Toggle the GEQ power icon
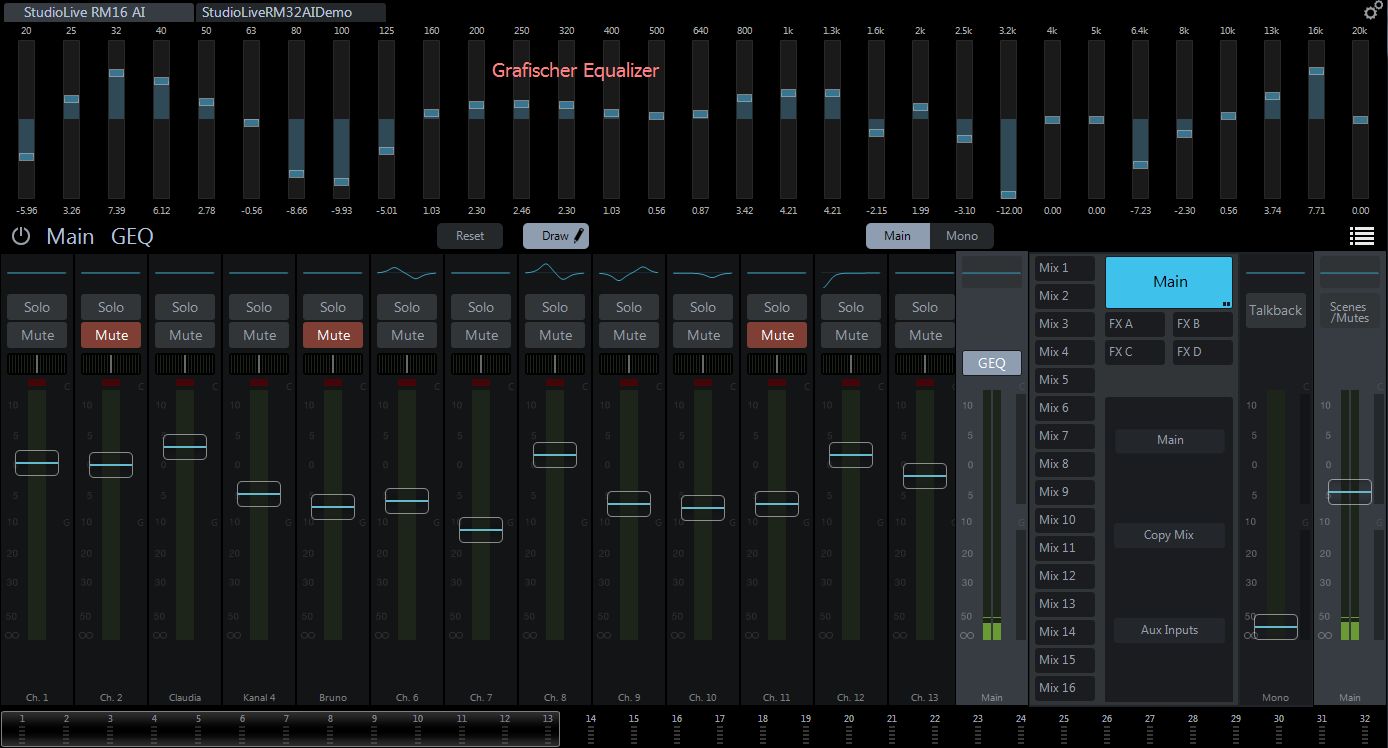The height and width of the screenshot is (748, 1388). tap(20, 237)
